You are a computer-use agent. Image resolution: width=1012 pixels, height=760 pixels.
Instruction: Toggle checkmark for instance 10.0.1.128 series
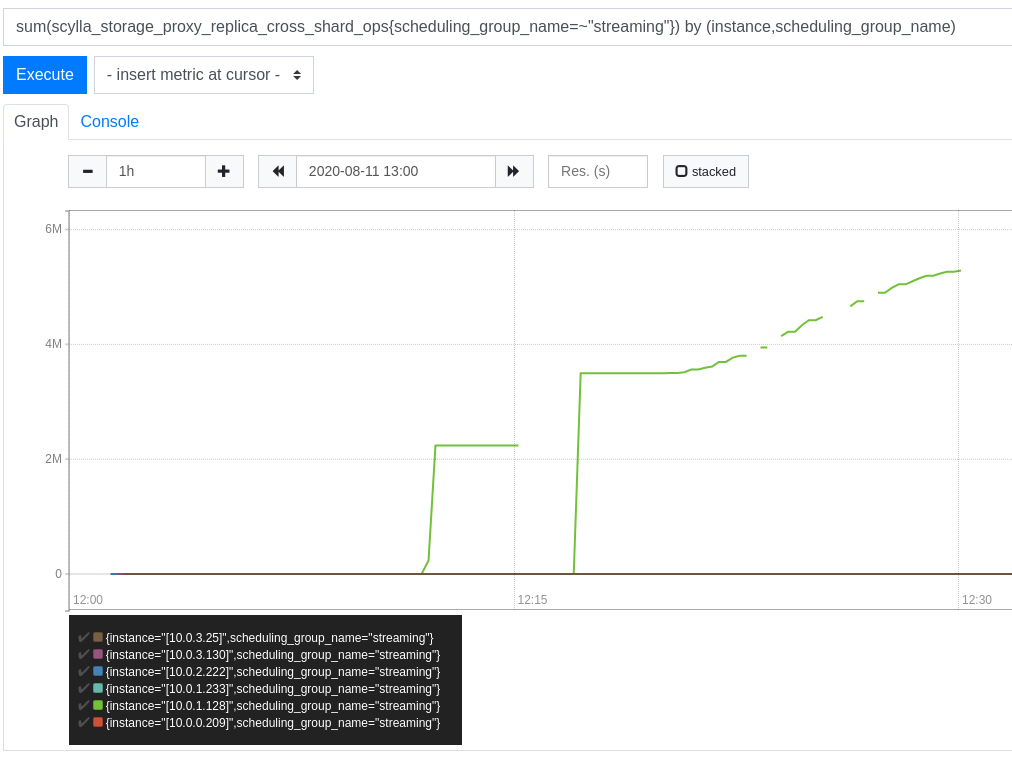(x=83, y=705)
